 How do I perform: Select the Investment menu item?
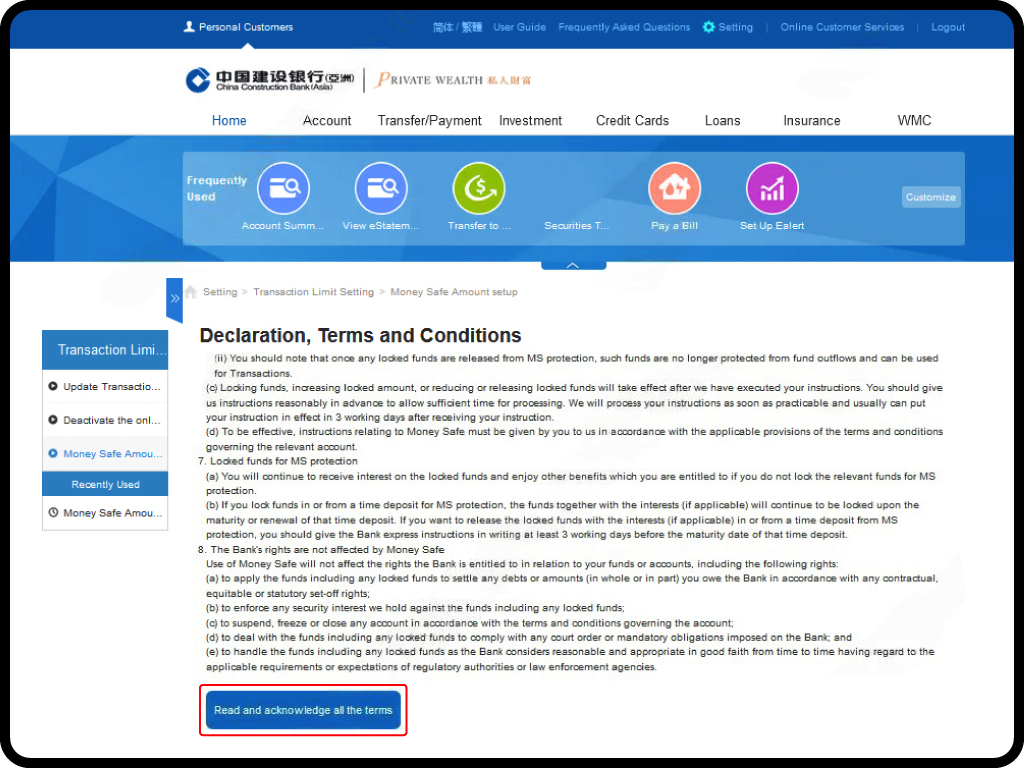[x=530, y=121]
